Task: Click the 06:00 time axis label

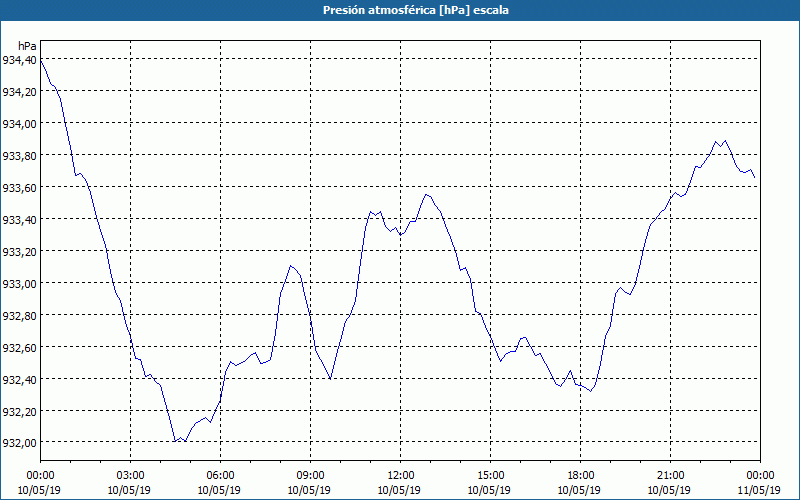Action: (x=220, y=476)
